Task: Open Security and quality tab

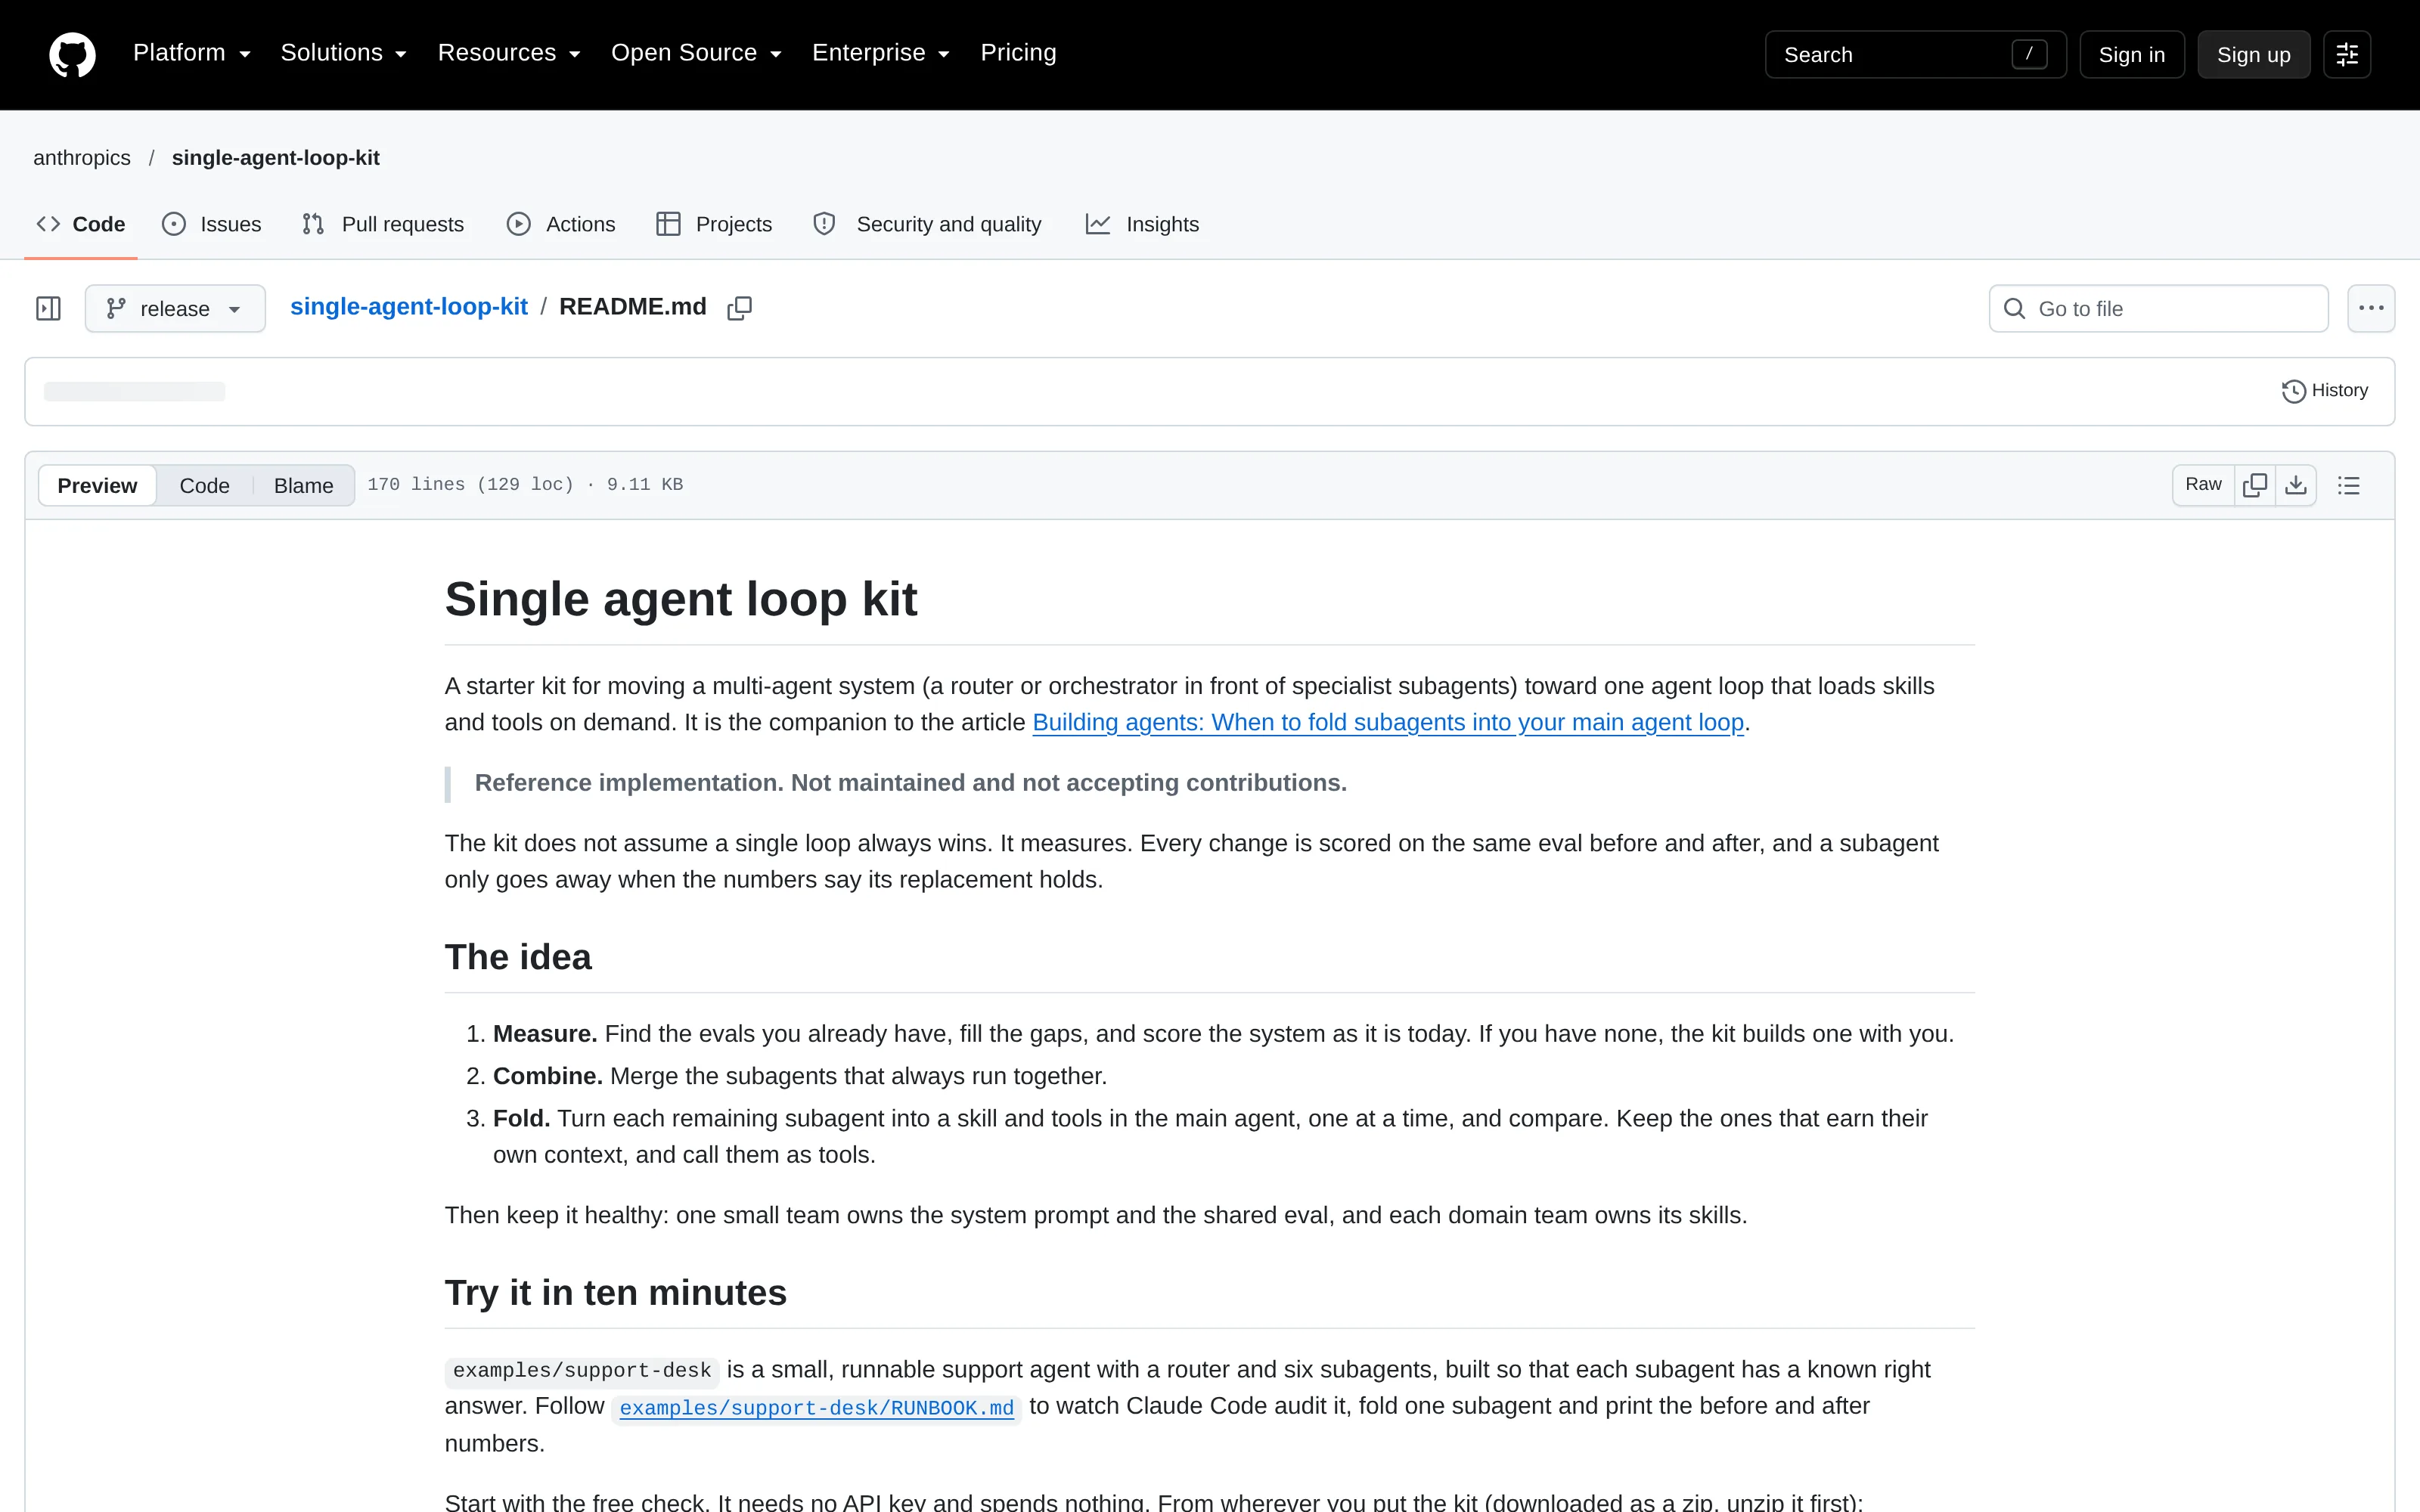Action: tap(927, 224)
